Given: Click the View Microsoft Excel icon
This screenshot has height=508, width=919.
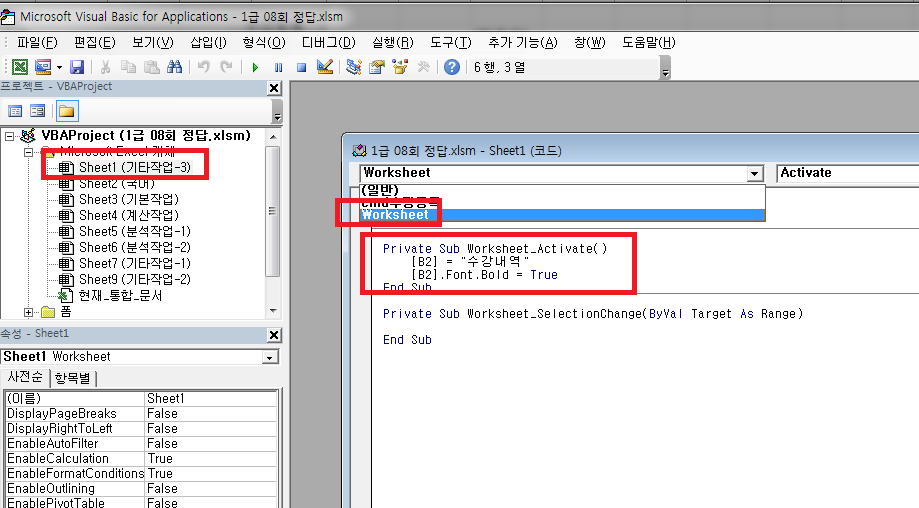Looking at the screenshot, I should (19, 67).
